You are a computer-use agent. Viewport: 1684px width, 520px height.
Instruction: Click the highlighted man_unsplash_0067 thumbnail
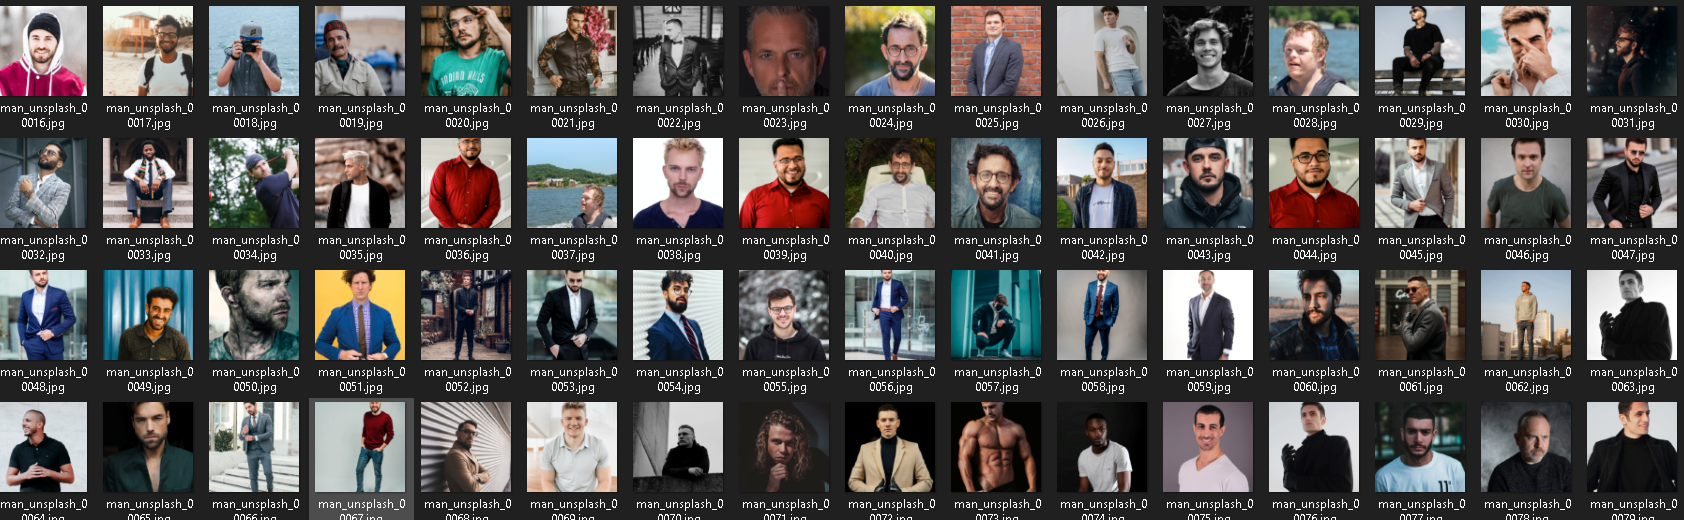tap(360, 447)
